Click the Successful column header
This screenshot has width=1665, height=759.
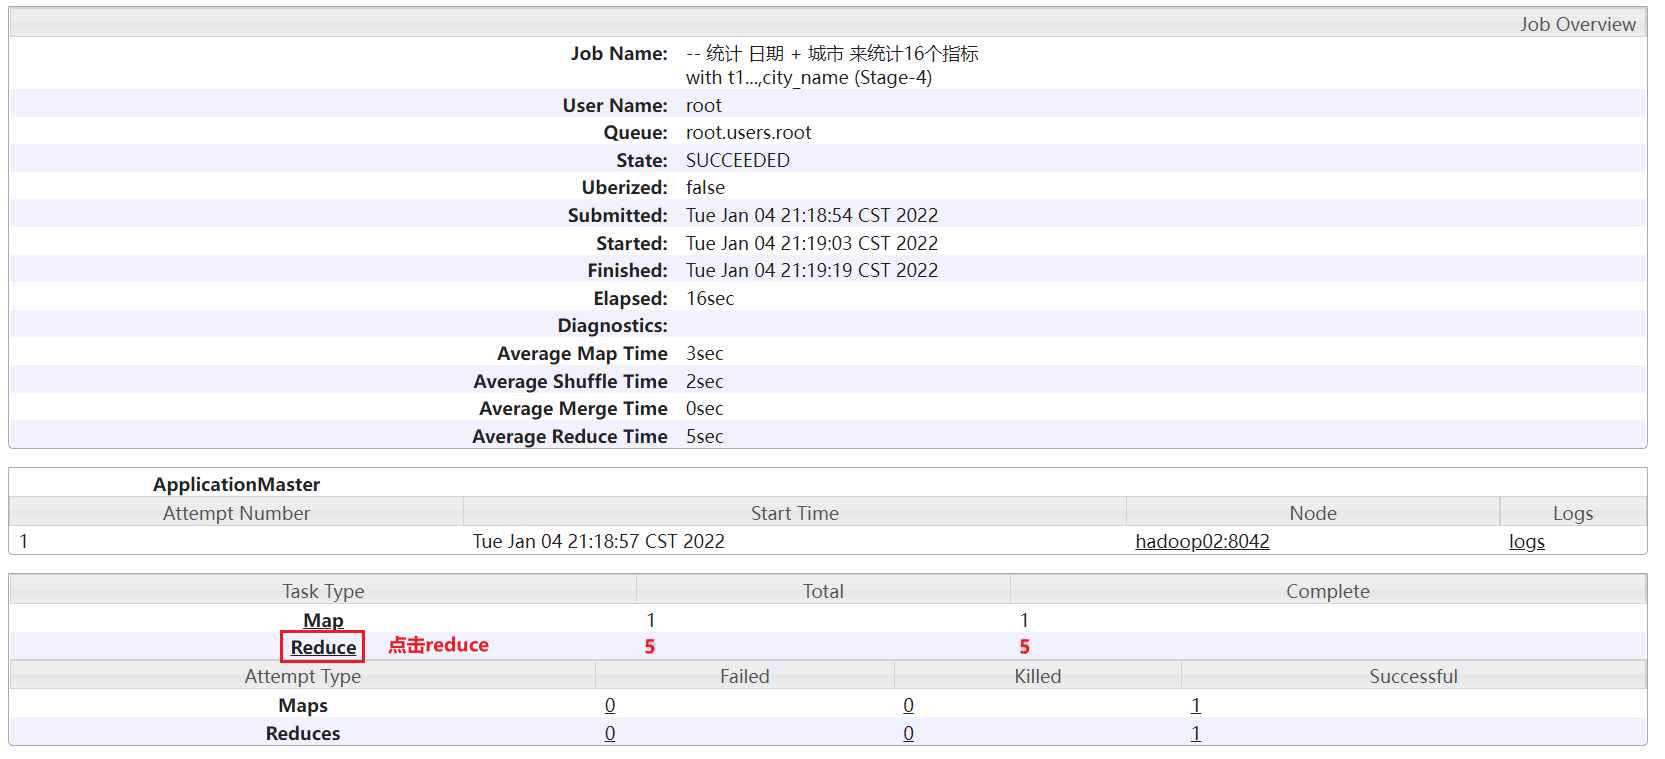point(1413,676)
